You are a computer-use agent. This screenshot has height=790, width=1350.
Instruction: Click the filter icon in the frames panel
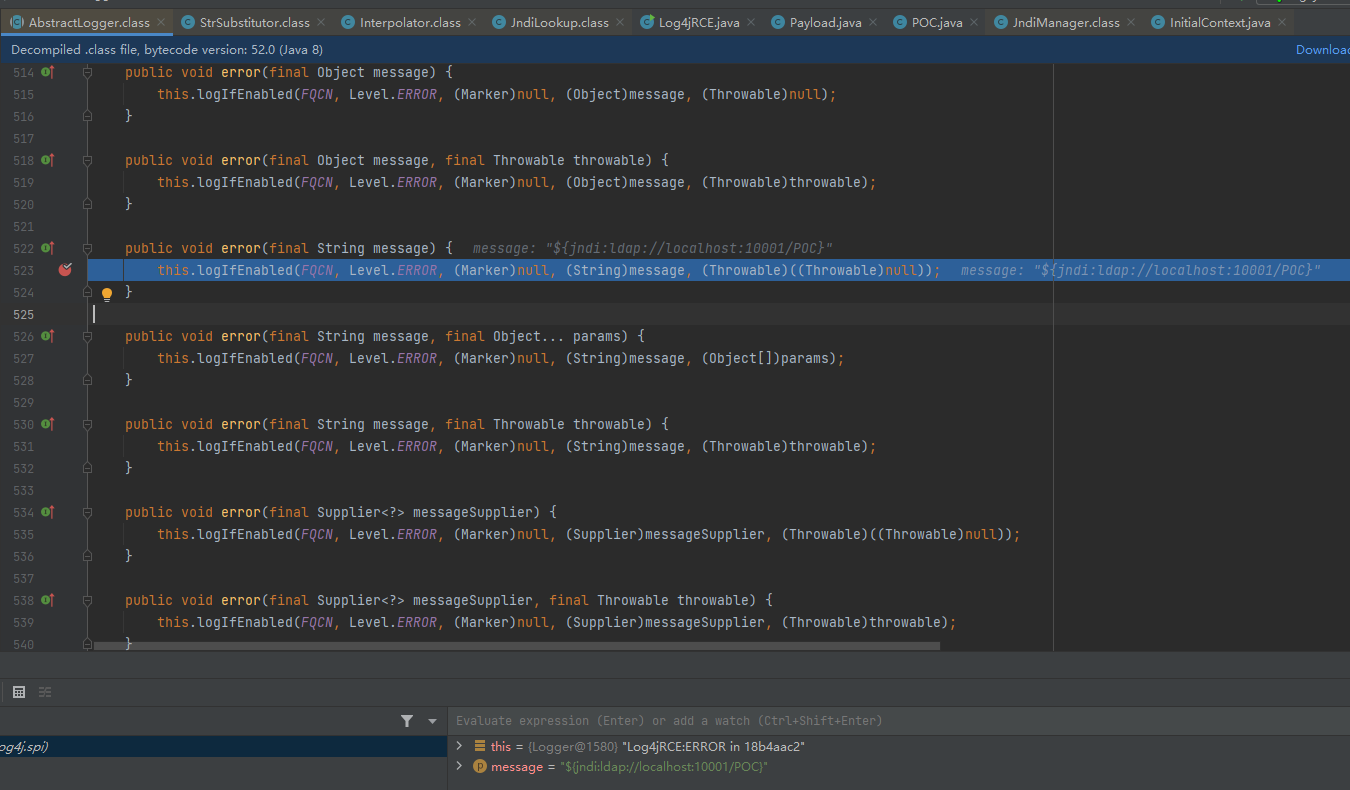[407, 720]
